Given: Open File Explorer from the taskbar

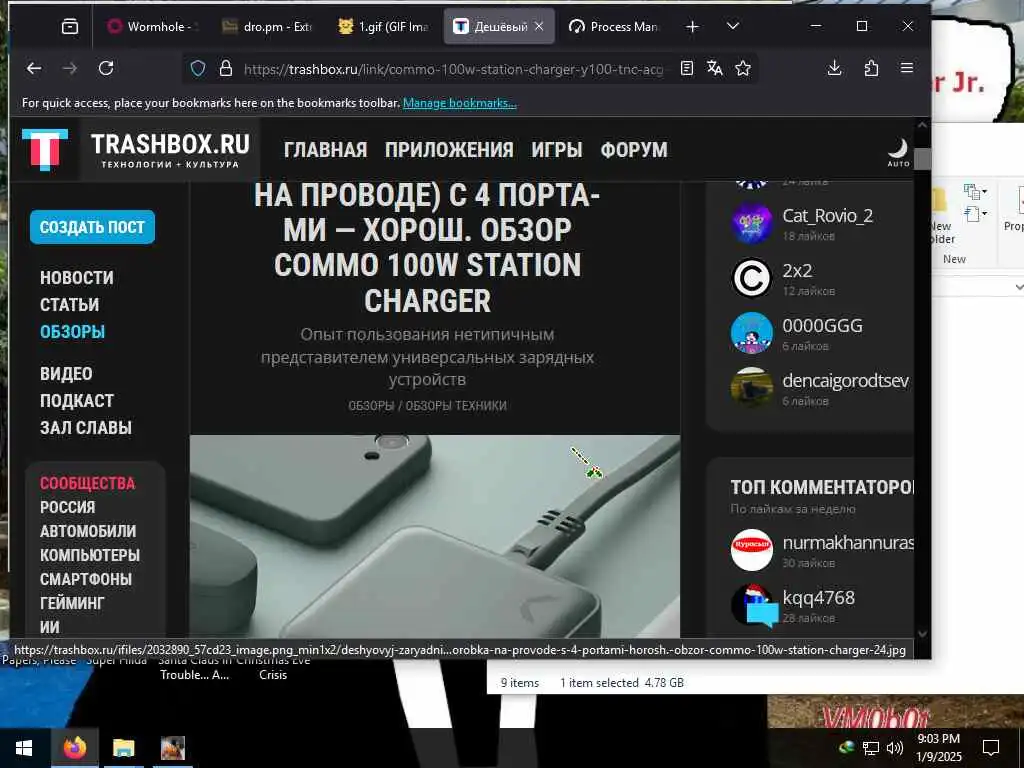Looking at the screenshot, I should click(123, 748).
